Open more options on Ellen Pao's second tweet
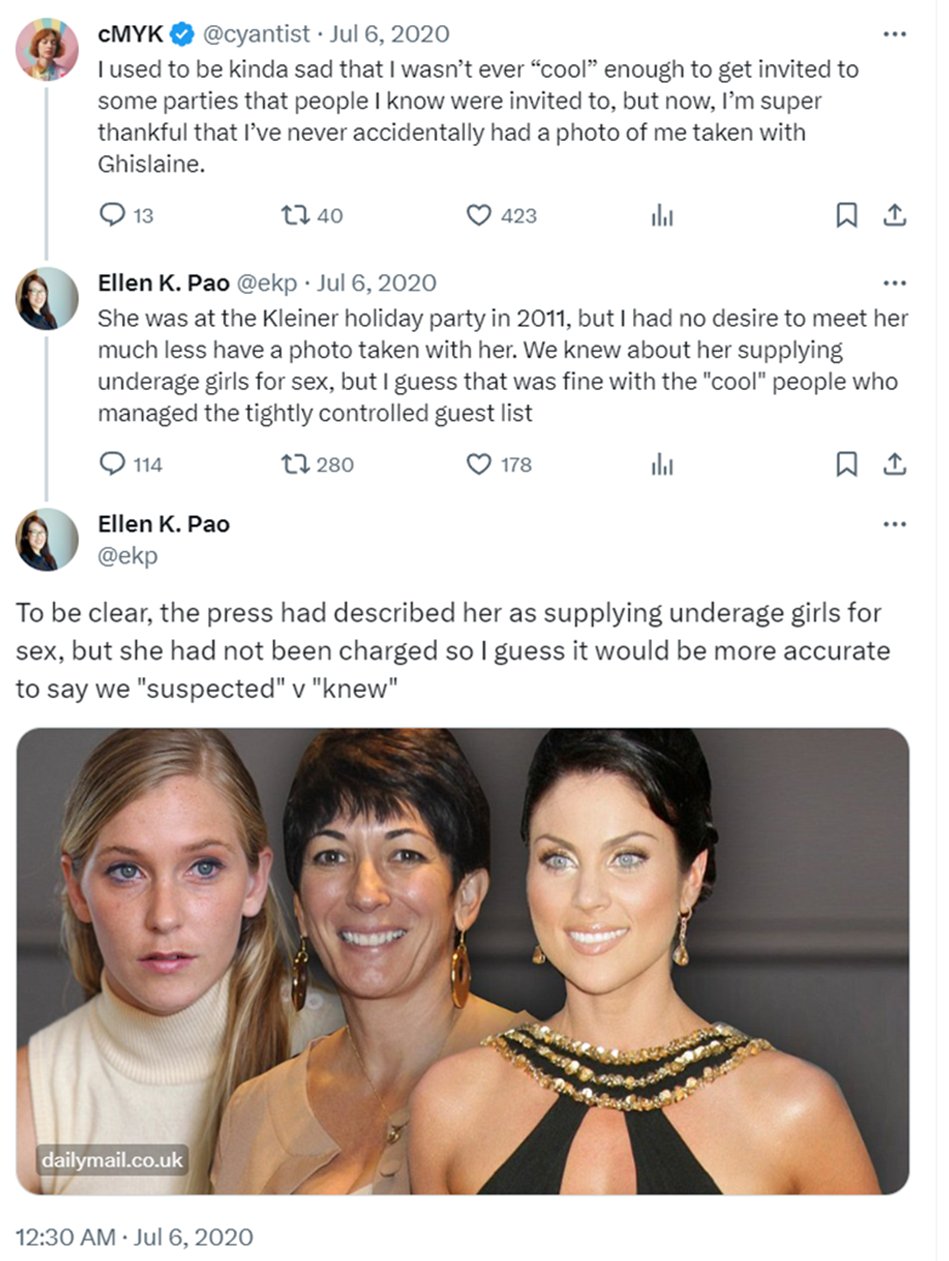This screenshot has height=1261, width=949. pos(895,283)
